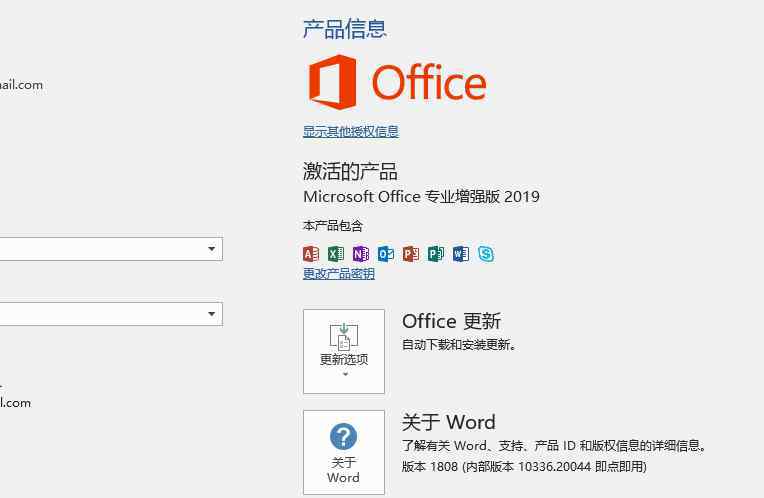Select the 本产品包含 label
Image resolution: width=764 pixels, height=498 pixels.
[x=333, y=226]
